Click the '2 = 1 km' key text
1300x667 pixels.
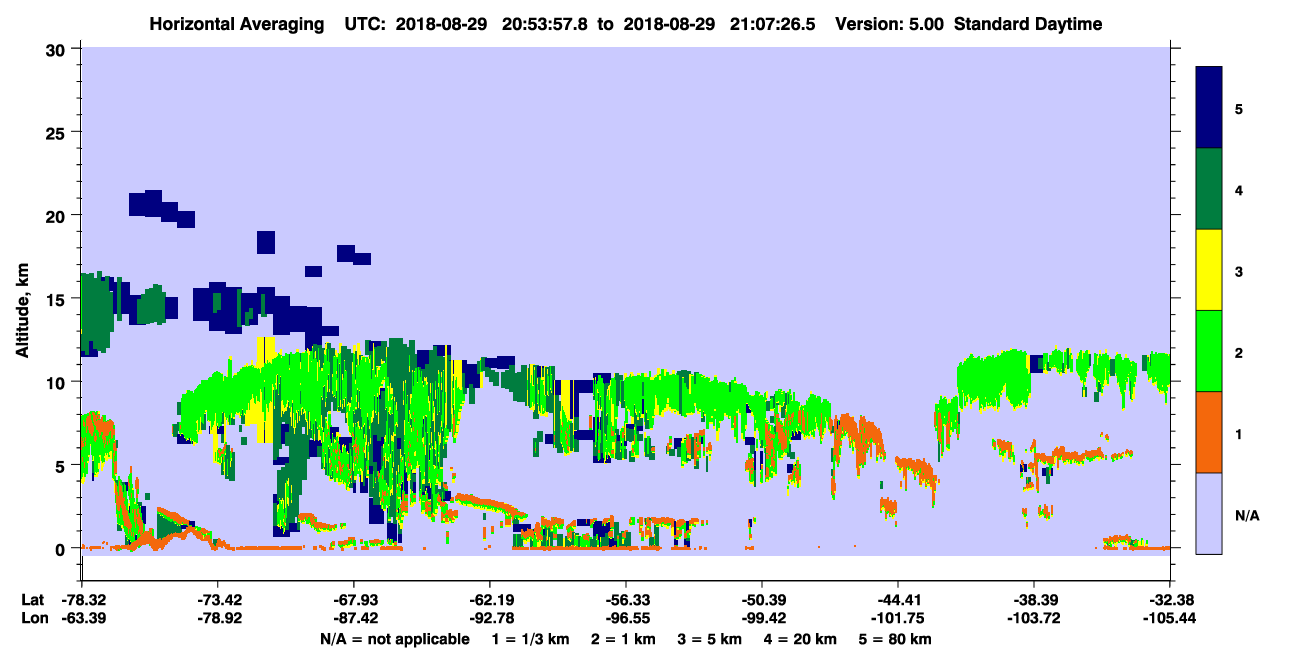[622, 639]
